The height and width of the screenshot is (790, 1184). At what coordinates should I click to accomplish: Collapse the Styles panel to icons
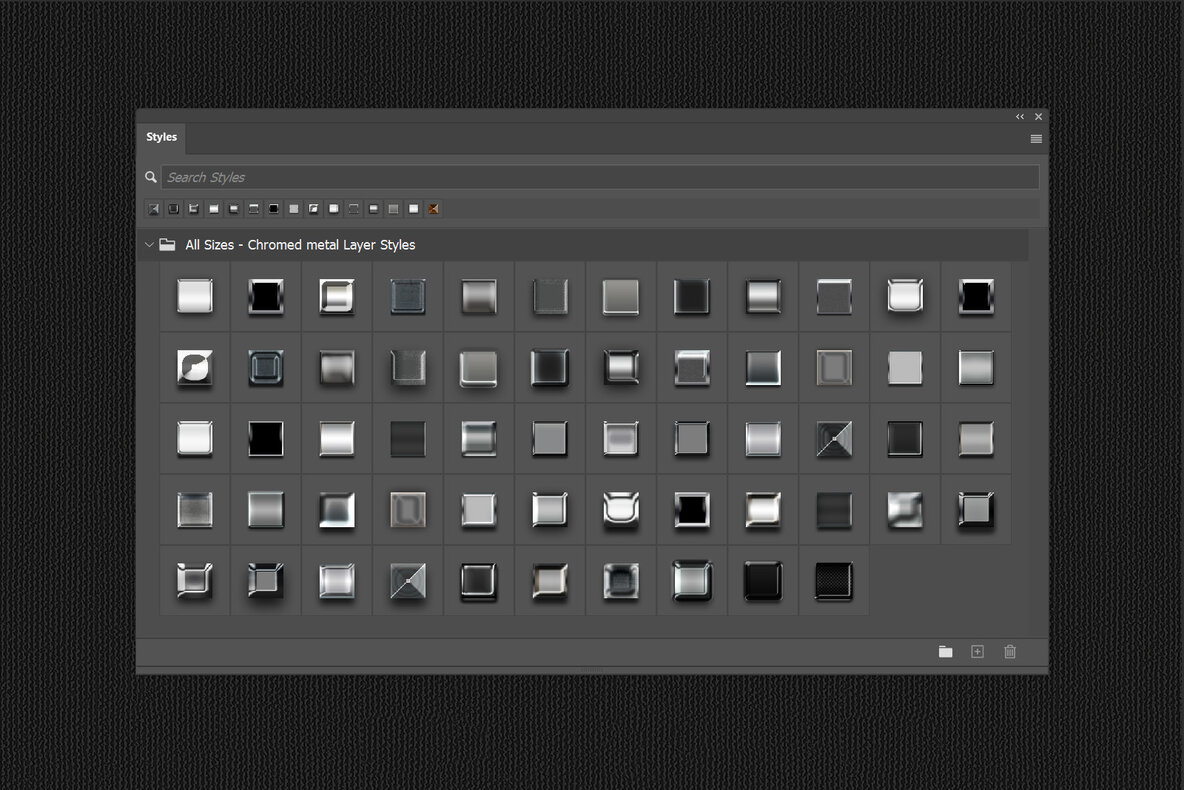(1020, 116)
